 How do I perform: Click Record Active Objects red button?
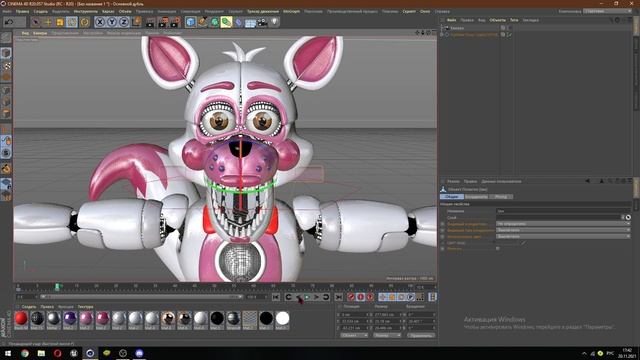(x=351, y=297)
